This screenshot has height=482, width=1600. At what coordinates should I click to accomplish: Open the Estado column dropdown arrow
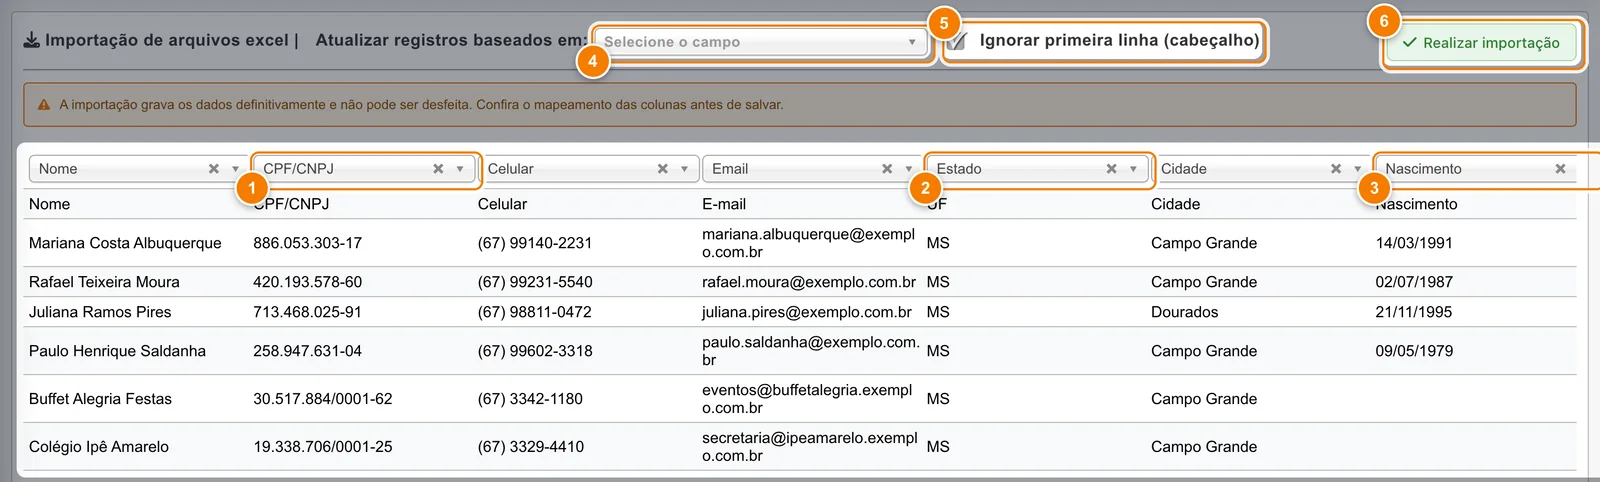coord(1133,169)
